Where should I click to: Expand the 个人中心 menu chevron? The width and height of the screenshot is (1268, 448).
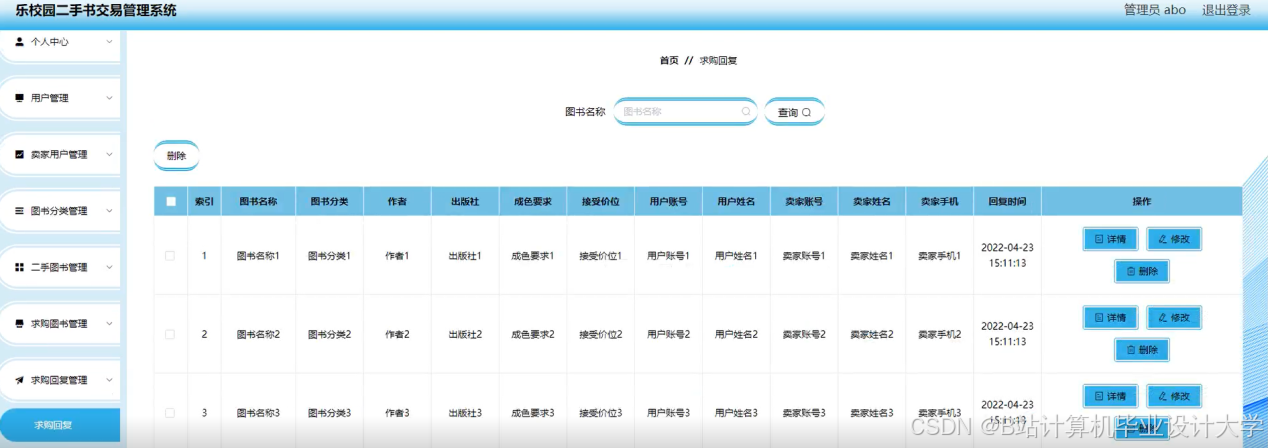(109, 42)
